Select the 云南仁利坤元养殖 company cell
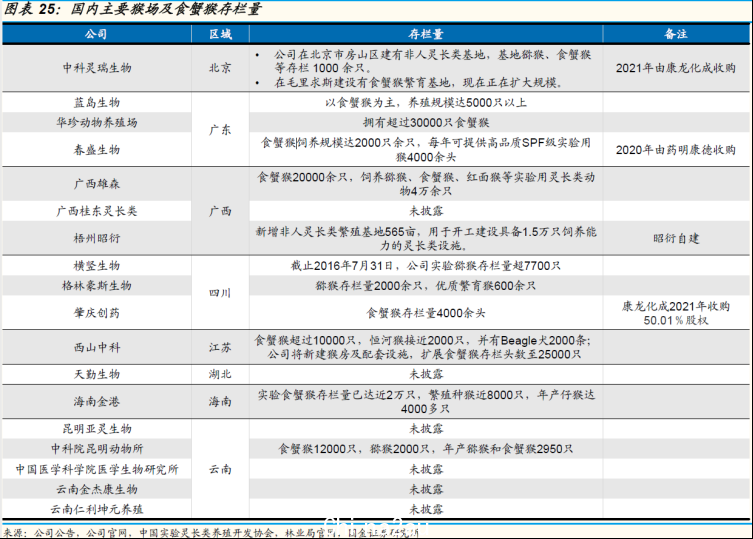This screenshot has width=753, height=539. 97,509
